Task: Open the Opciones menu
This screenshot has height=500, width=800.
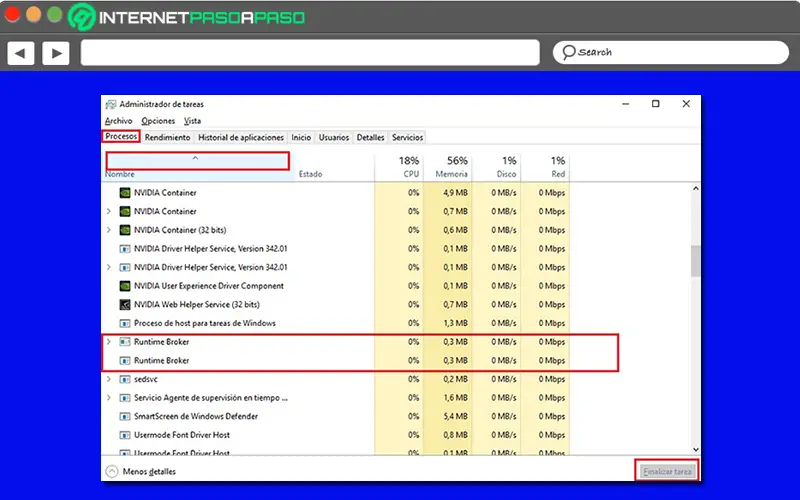Action: [x=158, y=121]
